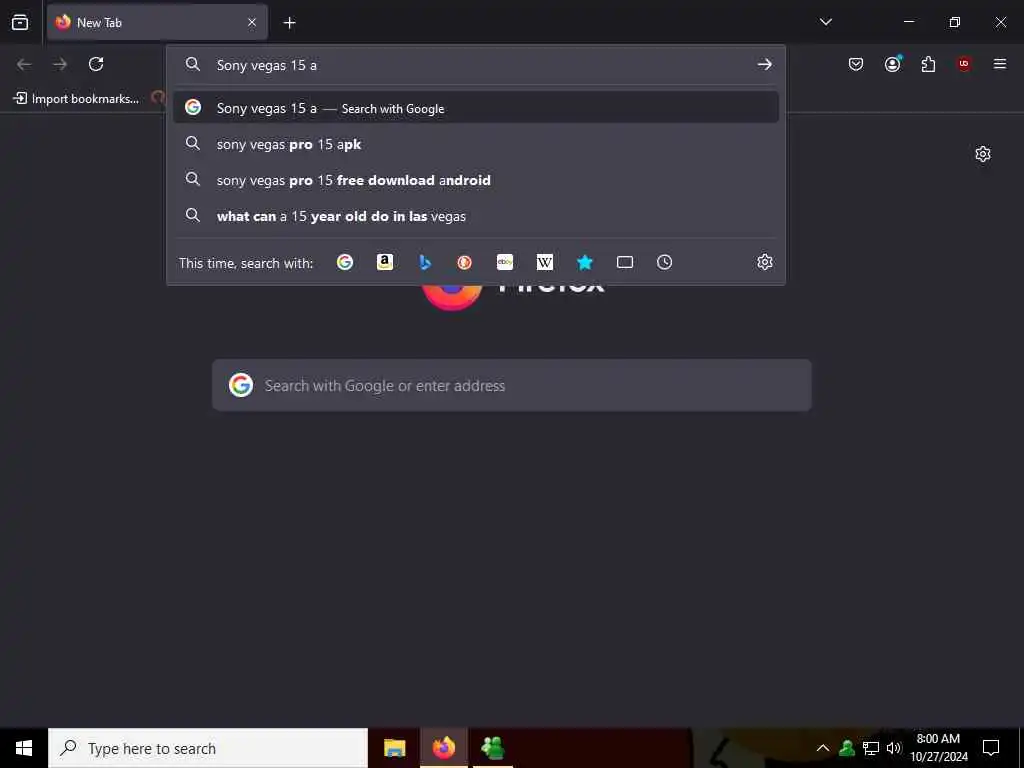Viewport: 1024px width, 768px height.
Task: Reload the current page
Action: point(96,64)
